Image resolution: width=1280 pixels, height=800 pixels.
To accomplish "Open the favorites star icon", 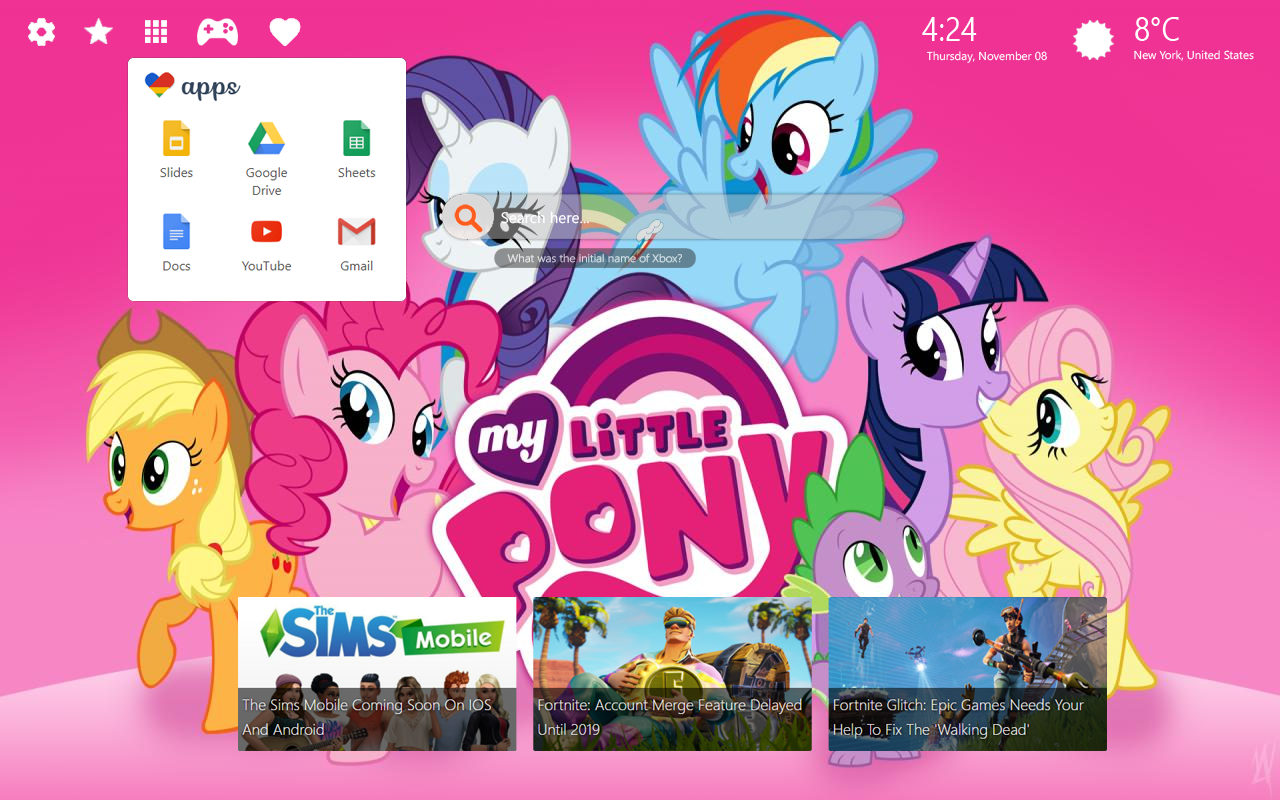I will (98, 32).
